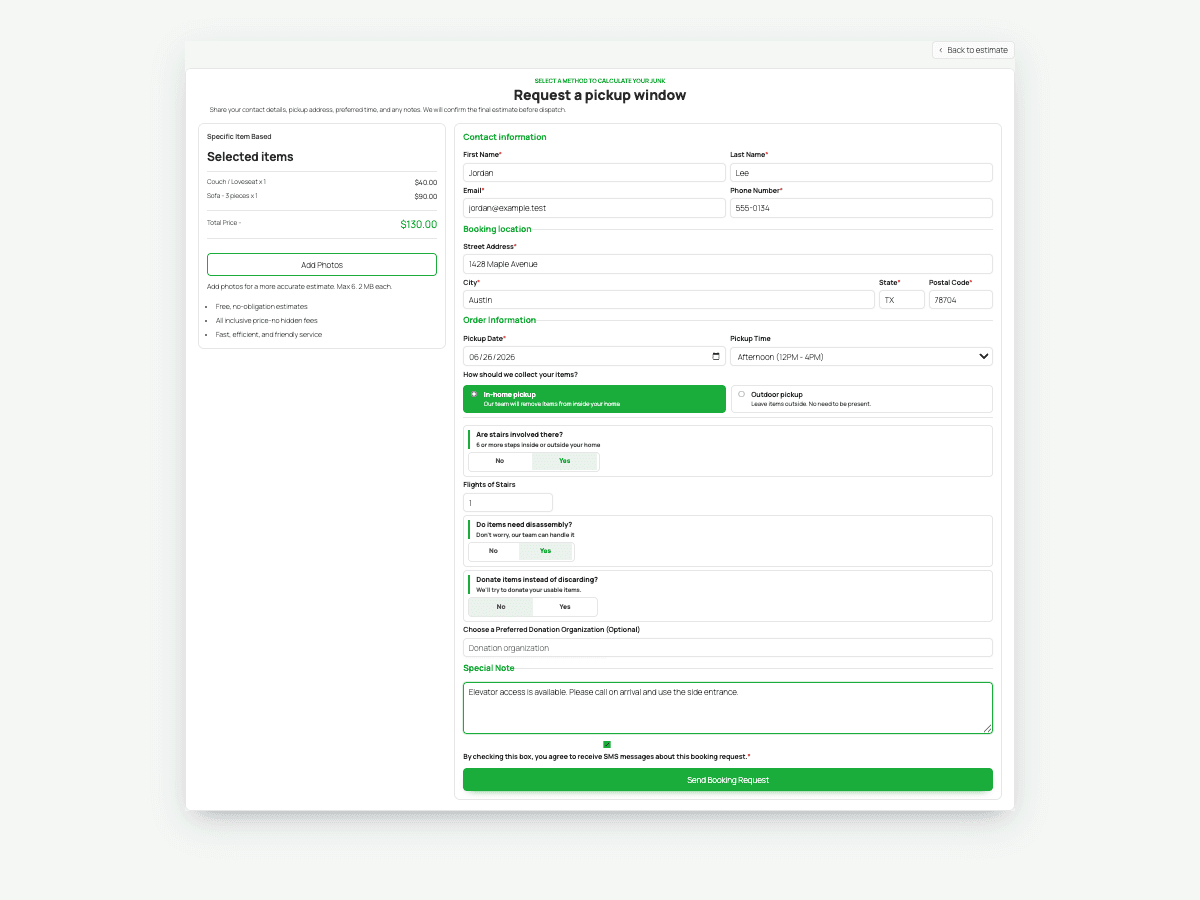
Task: Click the Request a pickup window heading
Action: pos(600,95)
